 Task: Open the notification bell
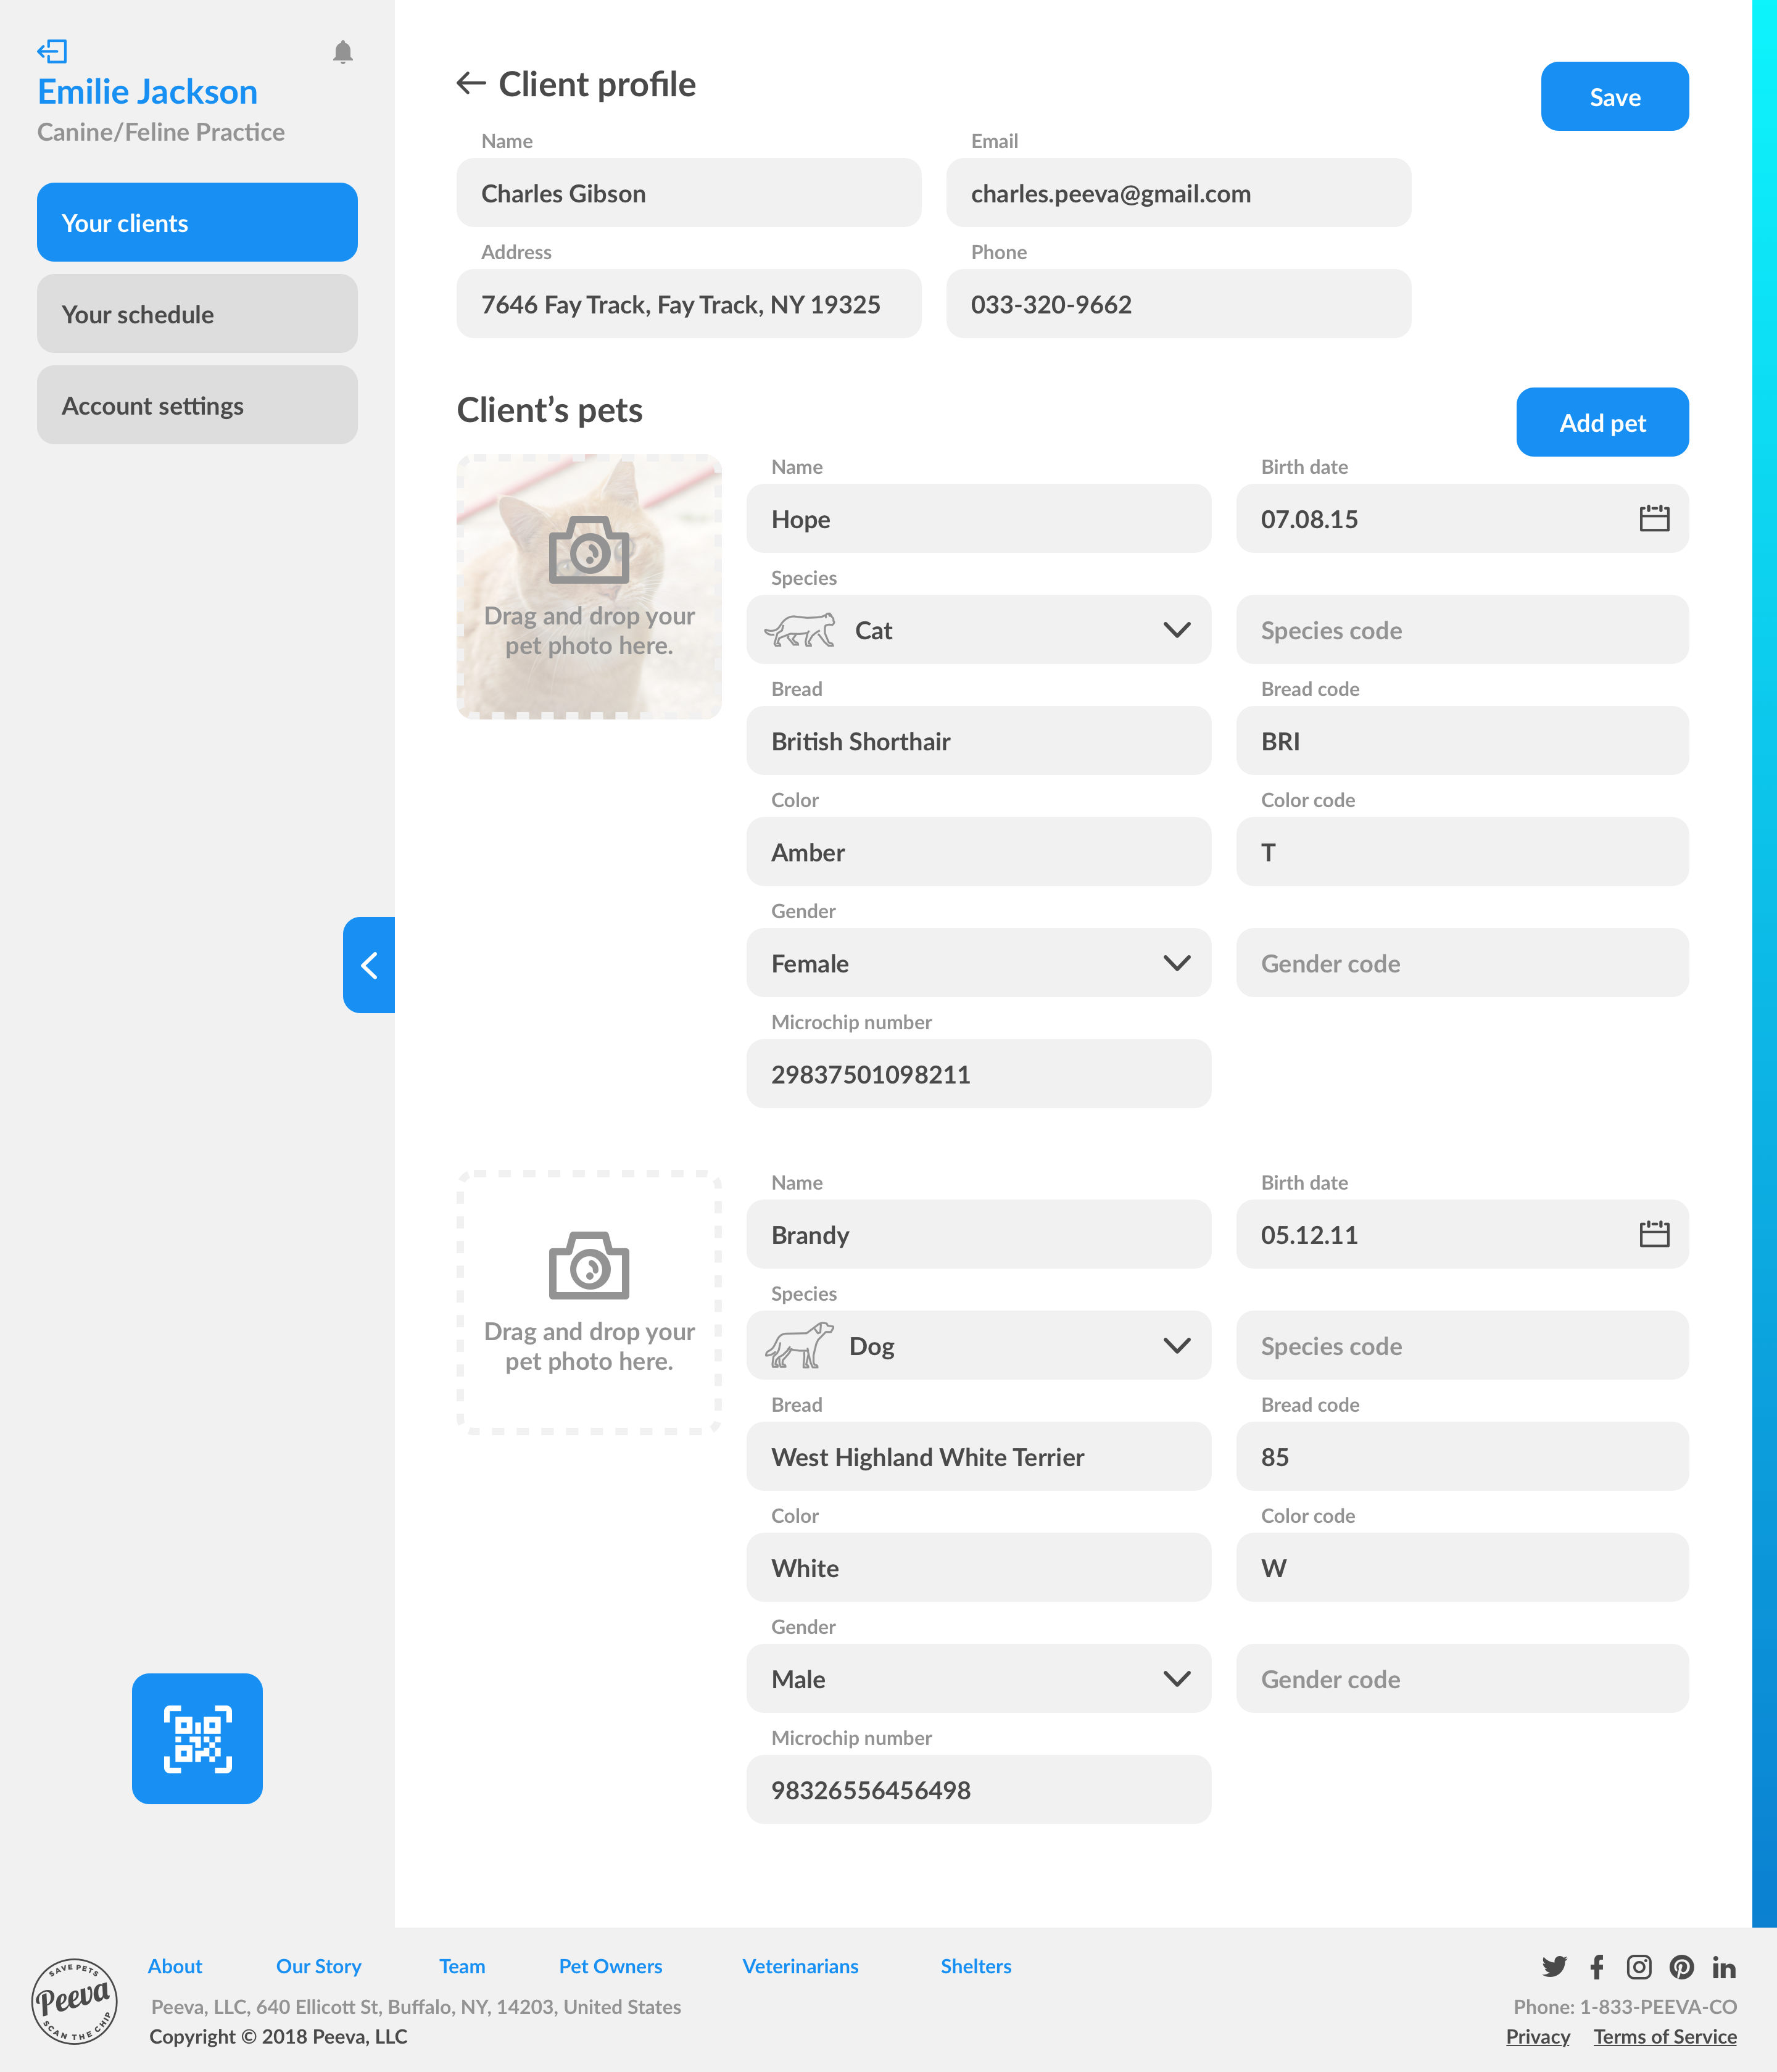(x=343, y=52)
